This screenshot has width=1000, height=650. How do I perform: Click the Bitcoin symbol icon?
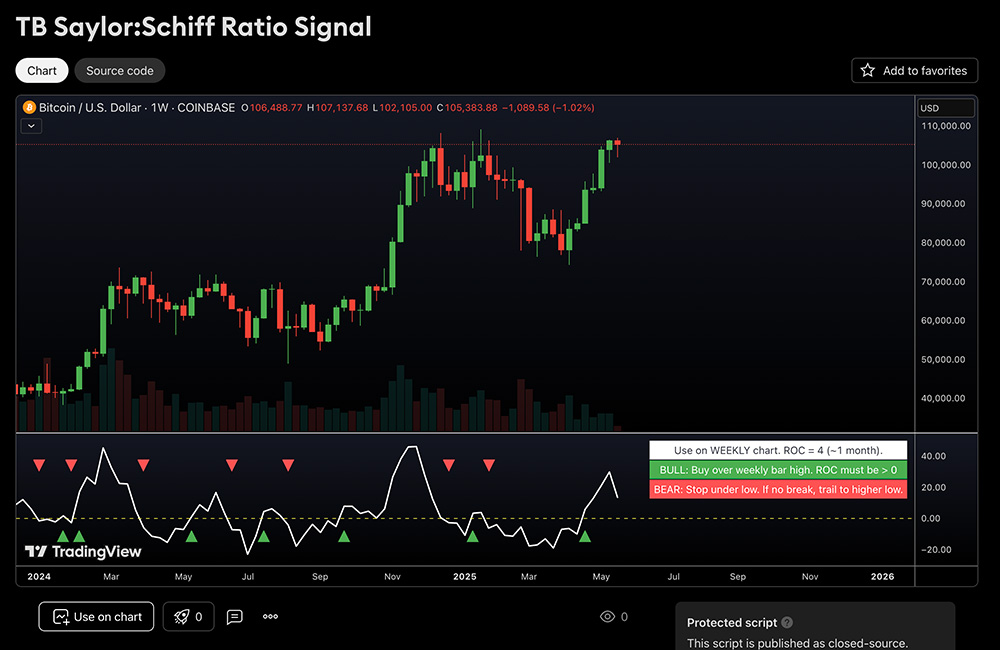point(29,107)
